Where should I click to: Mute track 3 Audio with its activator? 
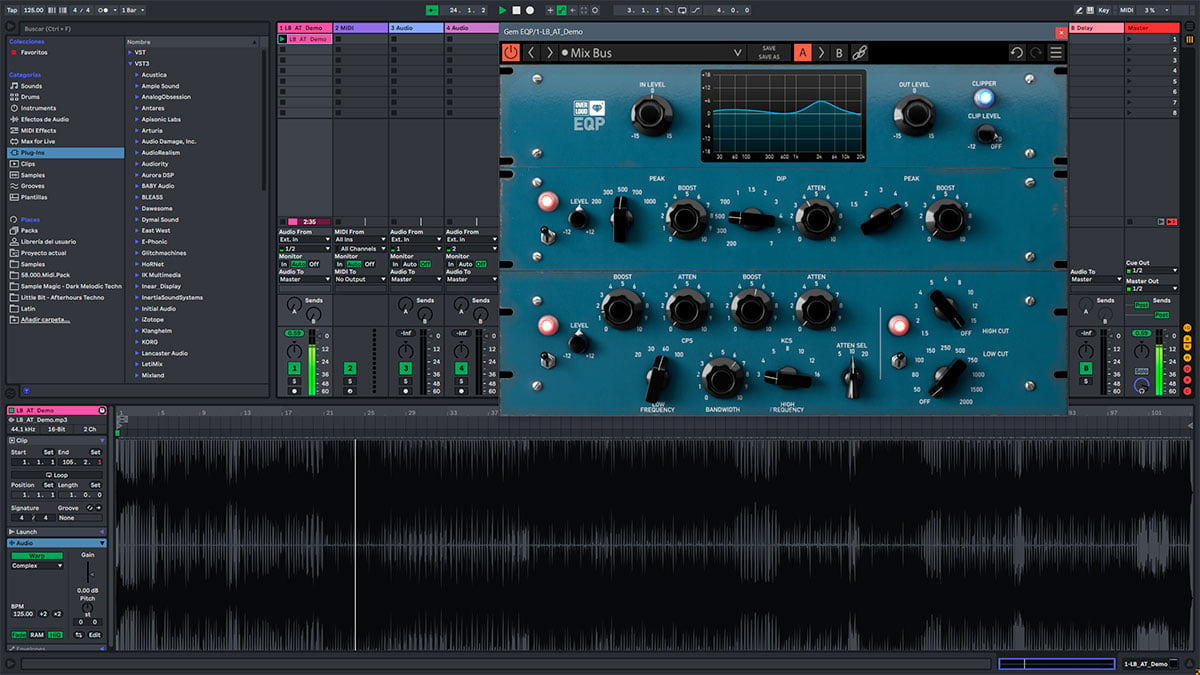tap(406, 369)
